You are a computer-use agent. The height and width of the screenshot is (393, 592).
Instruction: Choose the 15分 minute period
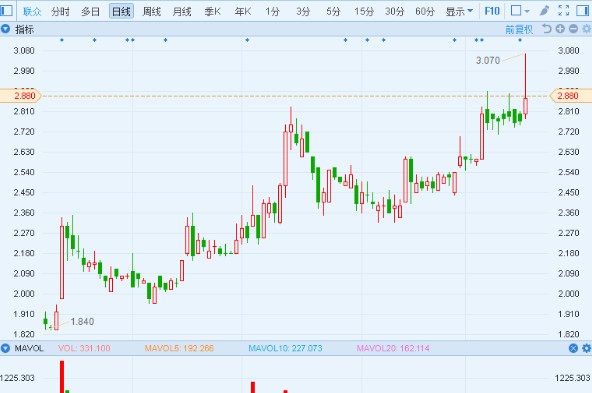coord(364,11)
